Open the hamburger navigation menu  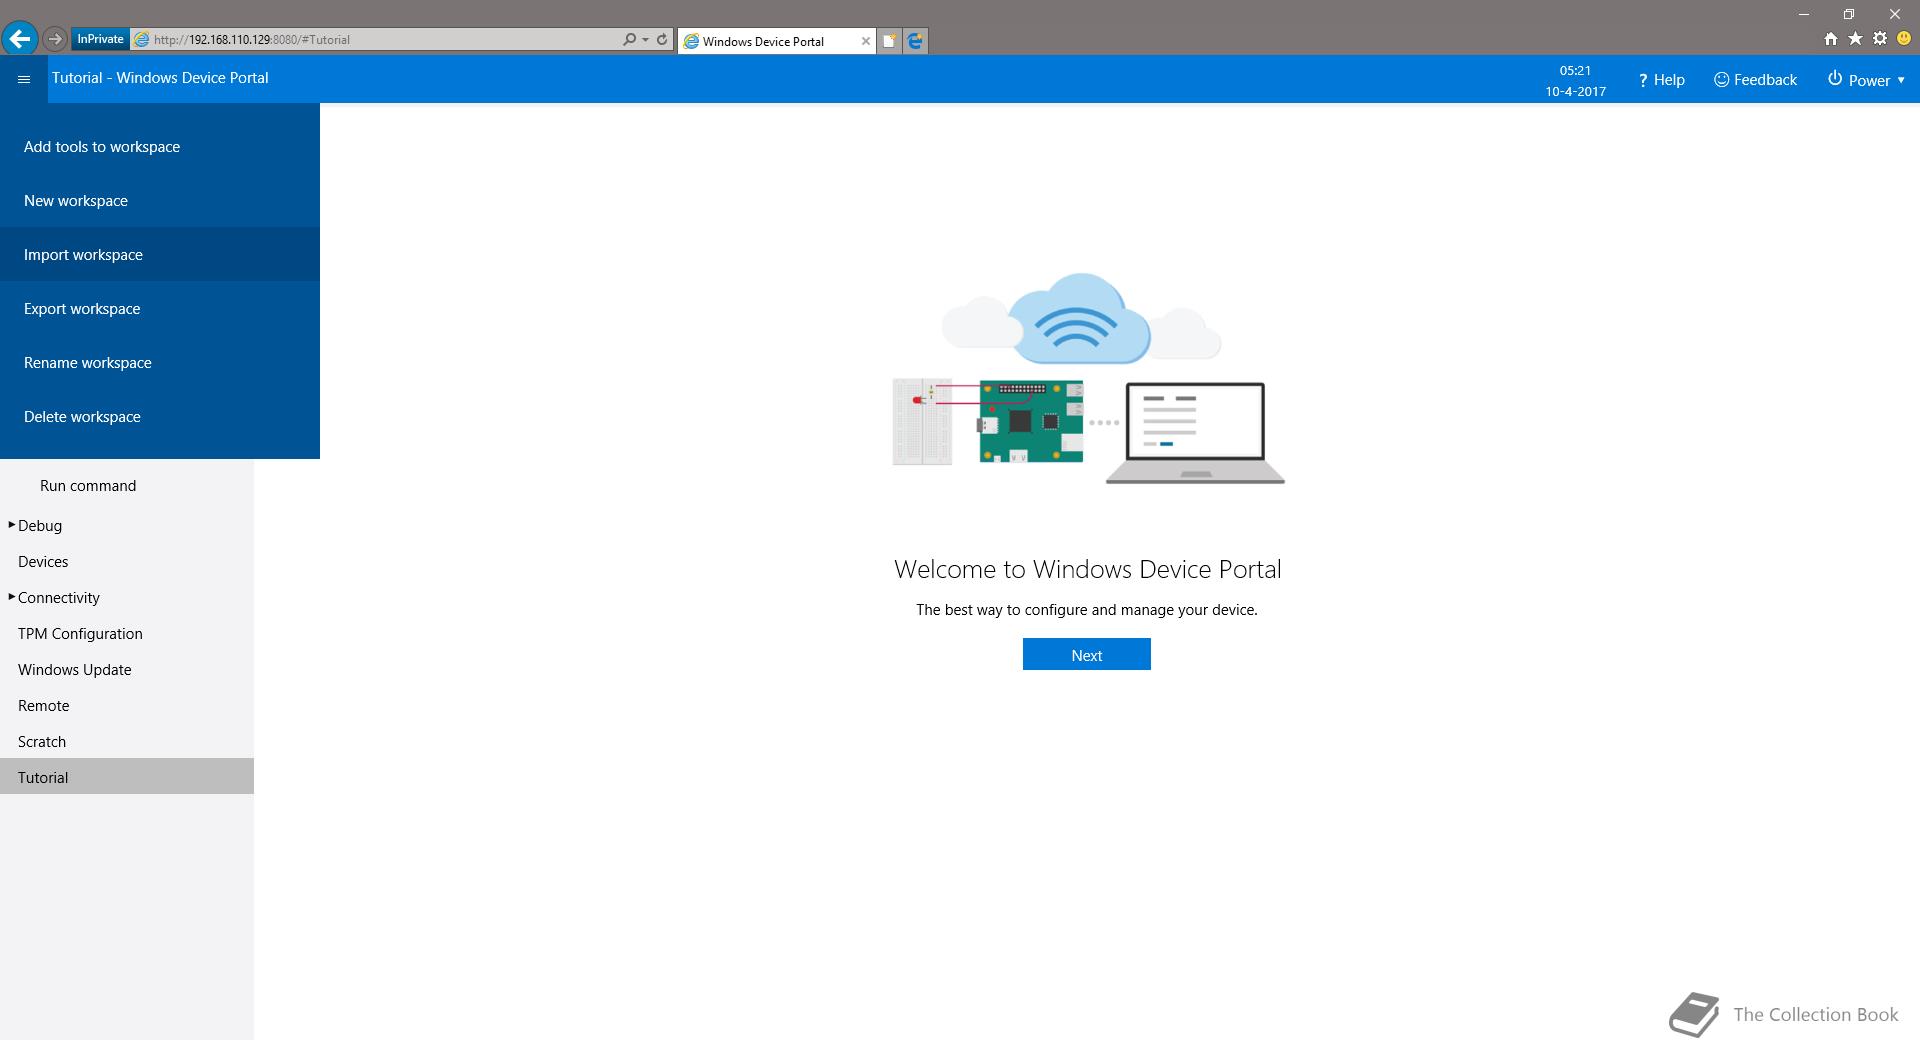[24, 79]
